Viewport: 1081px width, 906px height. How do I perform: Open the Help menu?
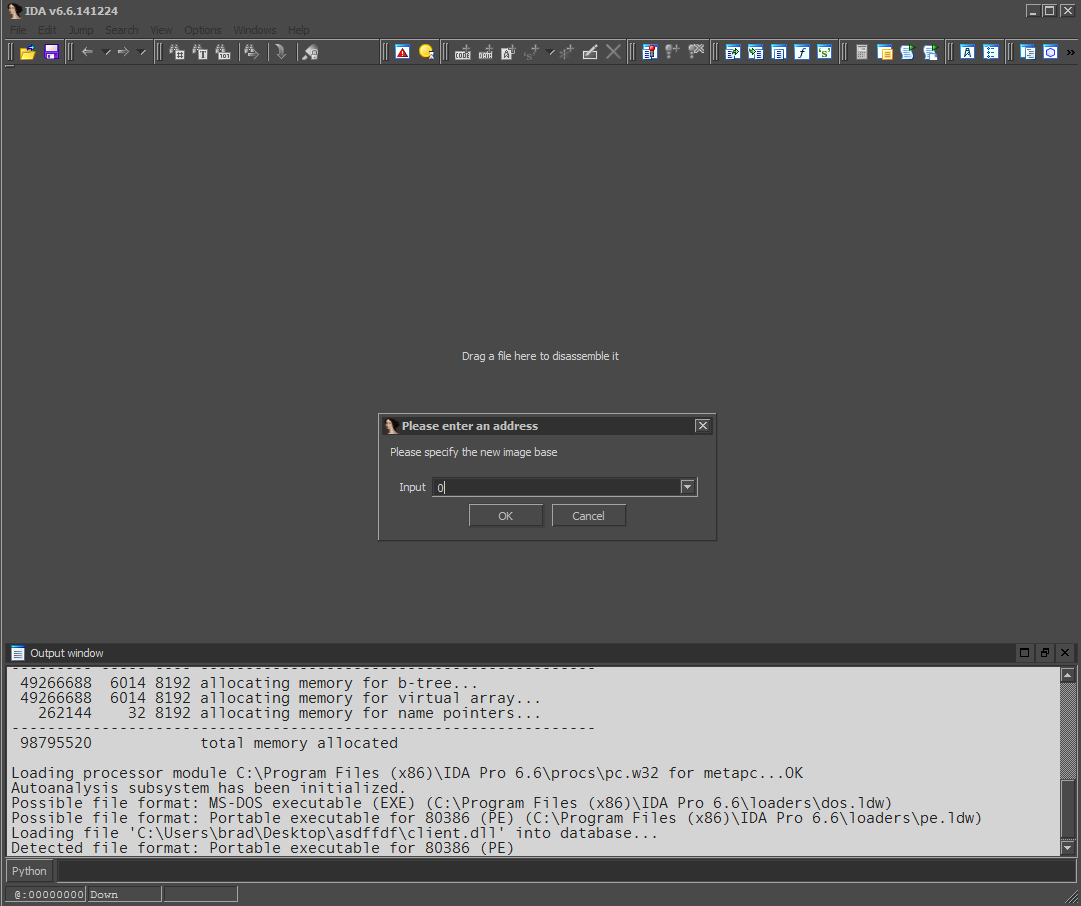[299, 30]
